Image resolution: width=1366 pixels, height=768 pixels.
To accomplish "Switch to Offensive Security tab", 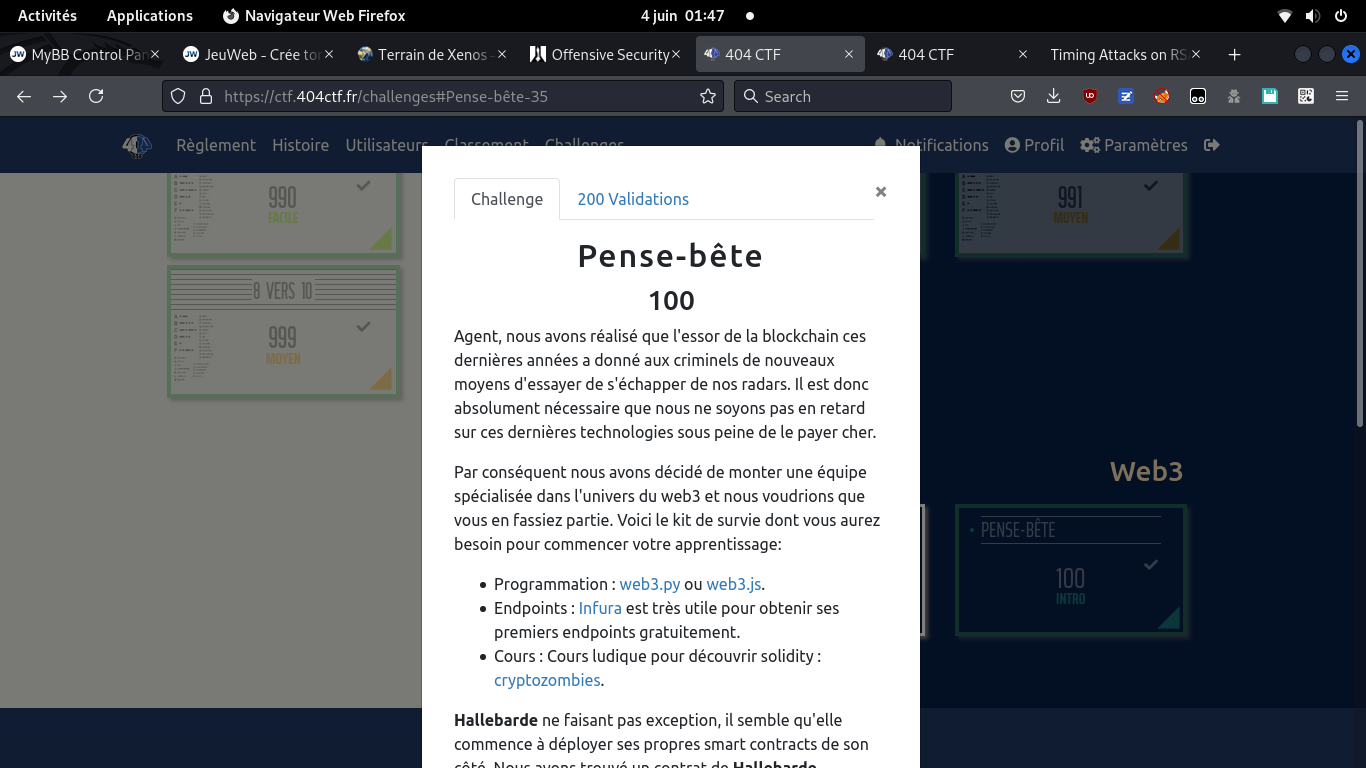I will (604, 54).
